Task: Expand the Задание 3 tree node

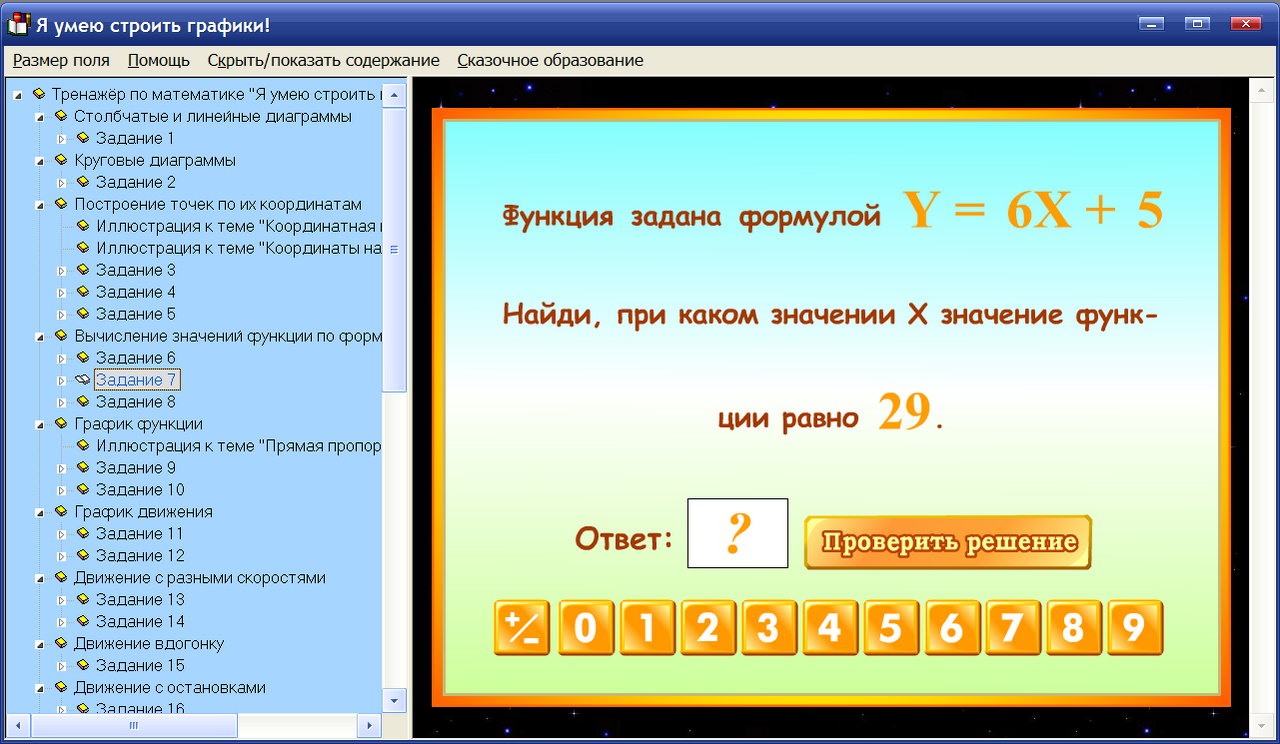Action: point(61,270)
